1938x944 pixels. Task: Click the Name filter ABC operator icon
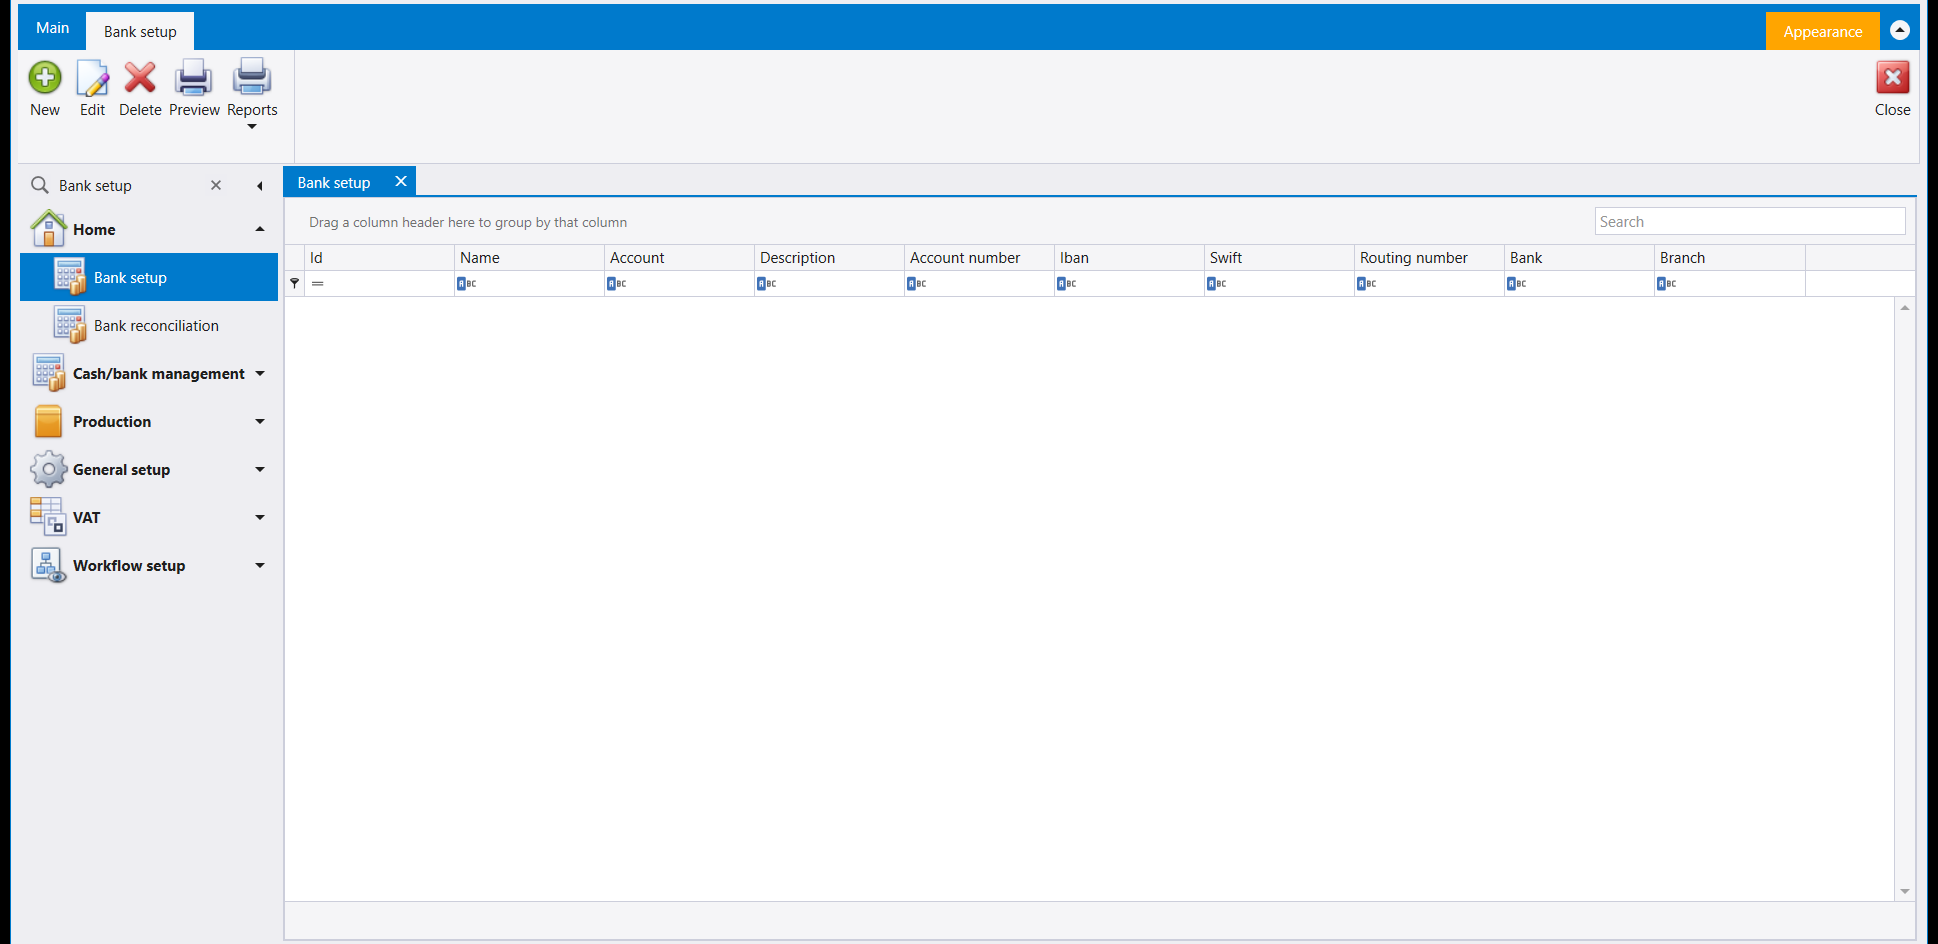click(x=467, y=283)
